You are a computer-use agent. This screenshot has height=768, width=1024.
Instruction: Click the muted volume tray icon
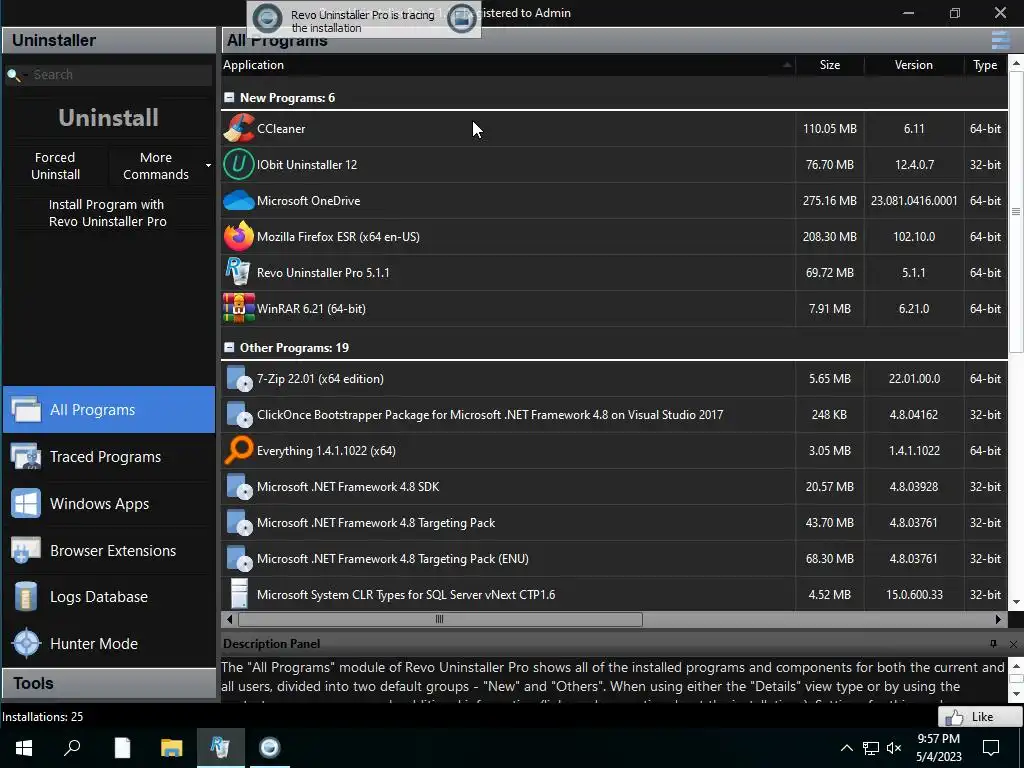click(x=894, y=748)
